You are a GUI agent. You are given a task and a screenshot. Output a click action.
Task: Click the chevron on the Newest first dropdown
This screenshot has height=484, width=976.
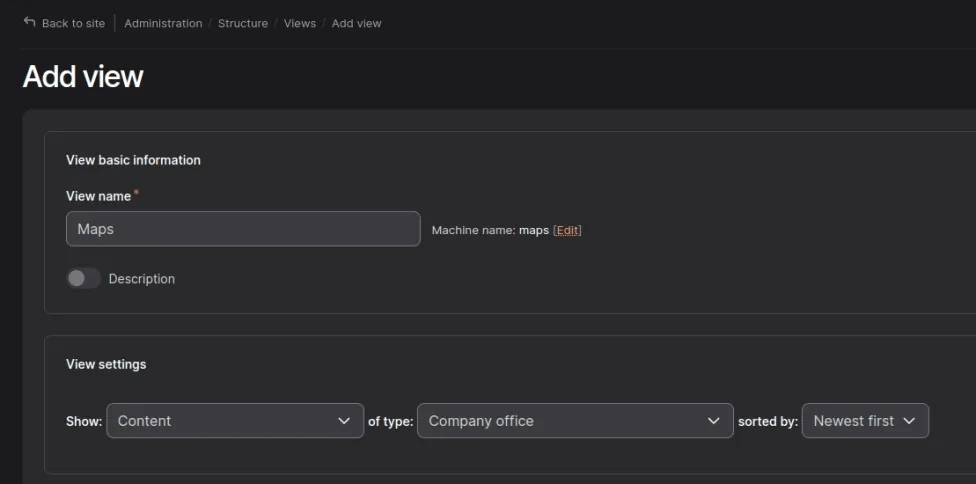(x=909, y=421)
